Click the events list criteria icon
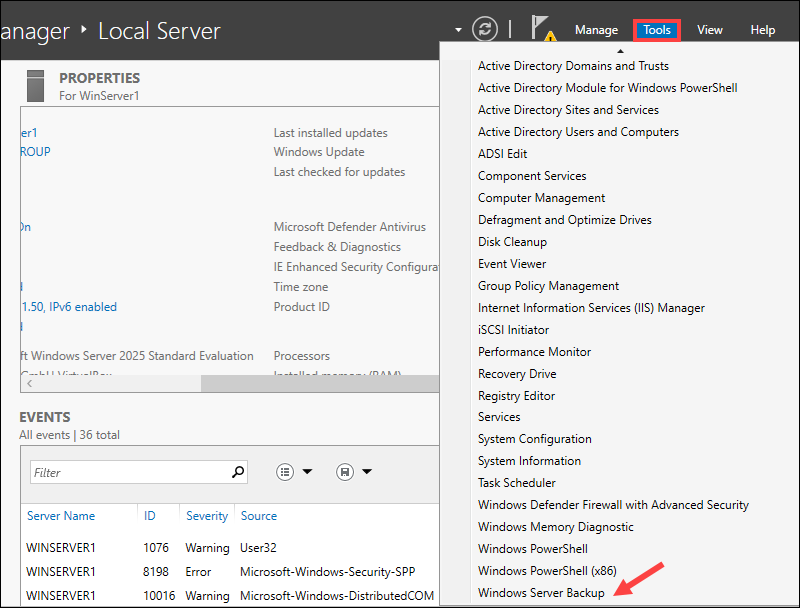The width and height of the screenshot is (800, 608). click(285, 472)
